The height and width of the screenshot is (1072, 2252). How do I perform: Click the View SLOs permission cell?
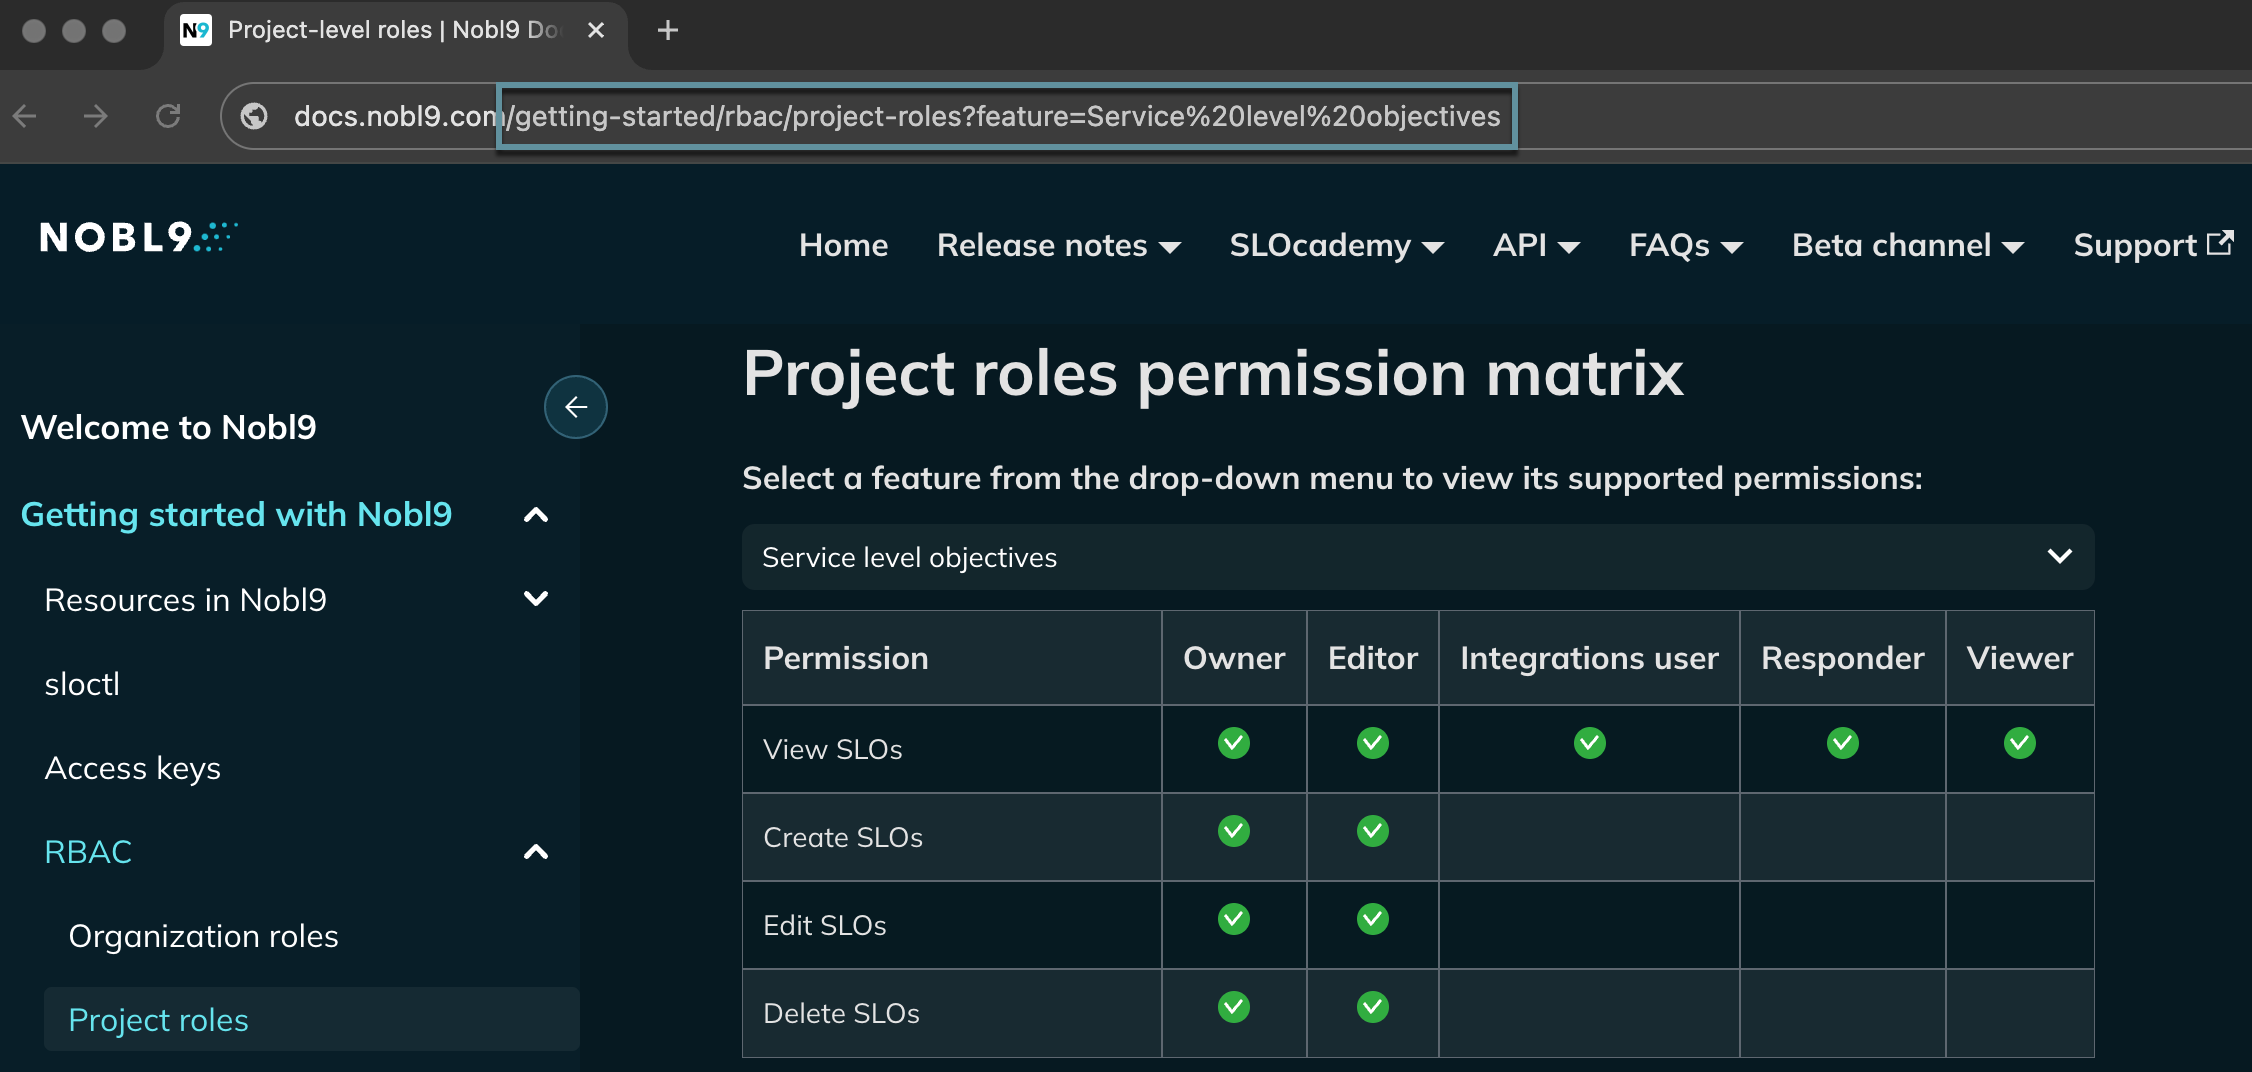pos(952,749)
